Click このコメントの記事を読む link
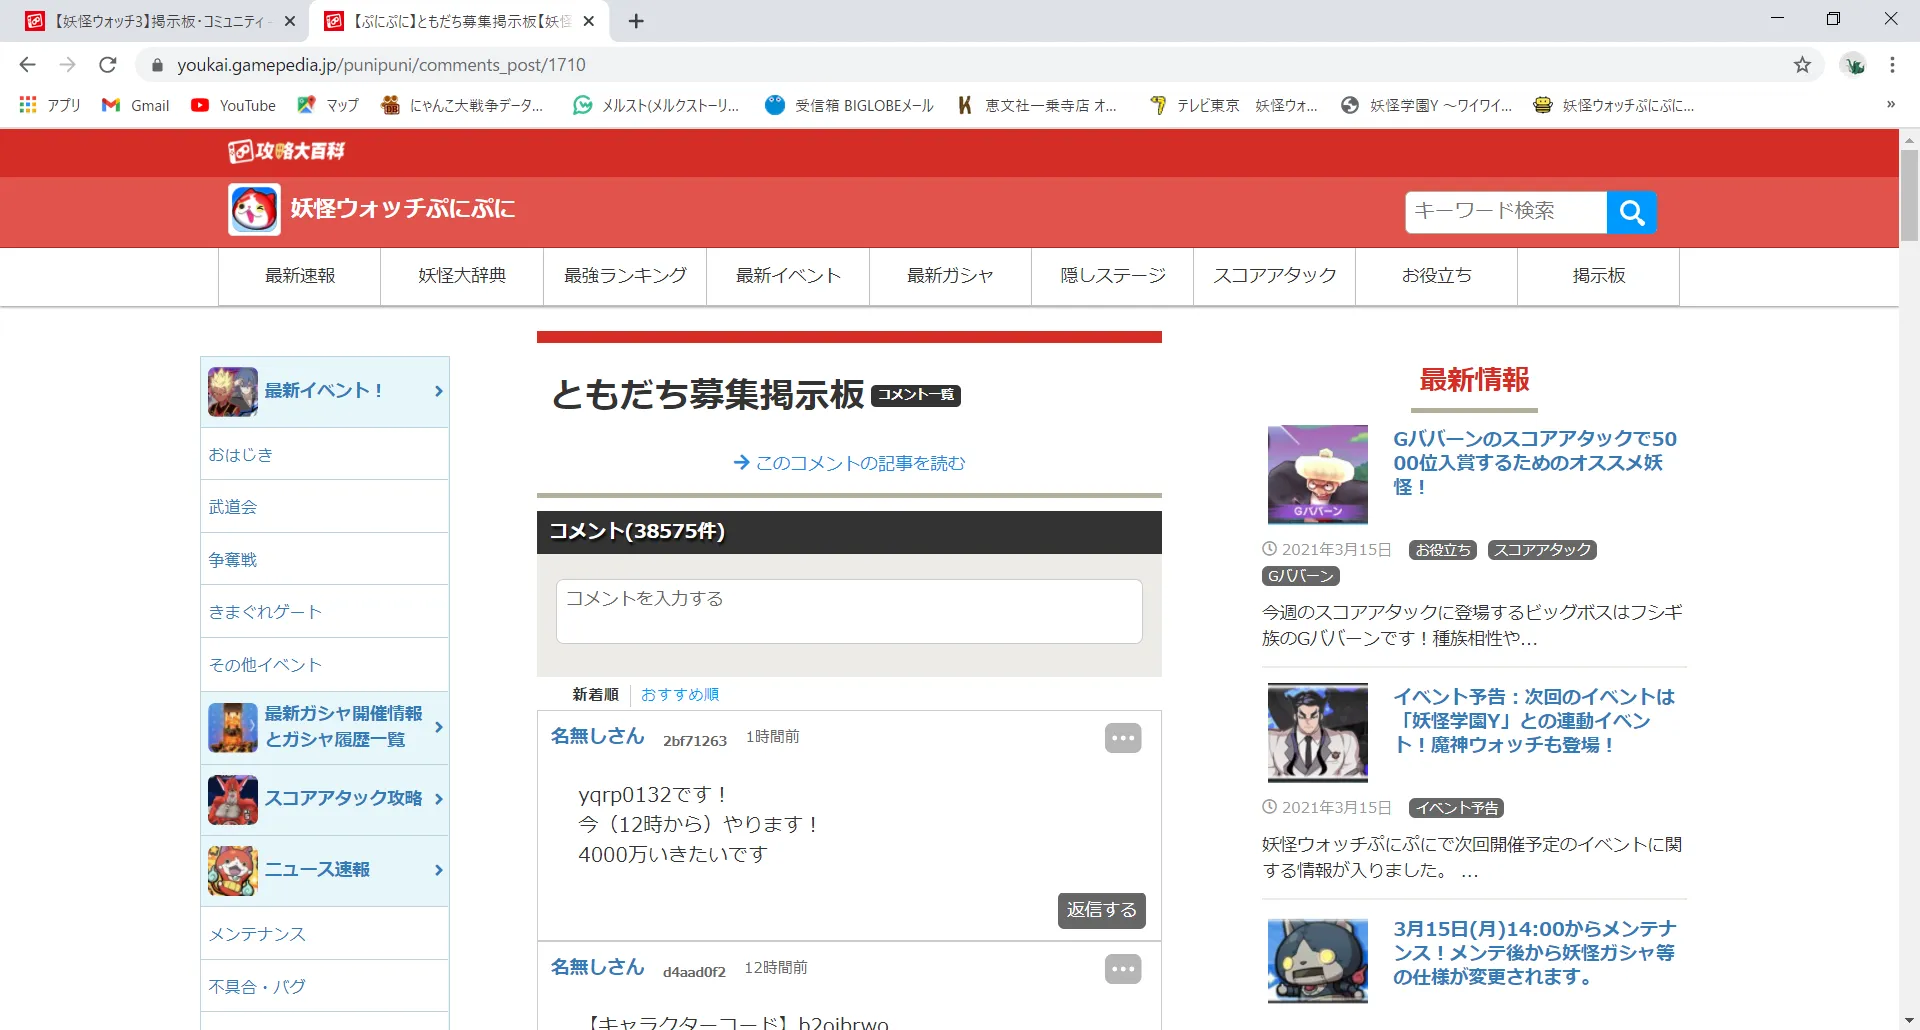This screenshot has height=1030, width=1920. [849, 463]
